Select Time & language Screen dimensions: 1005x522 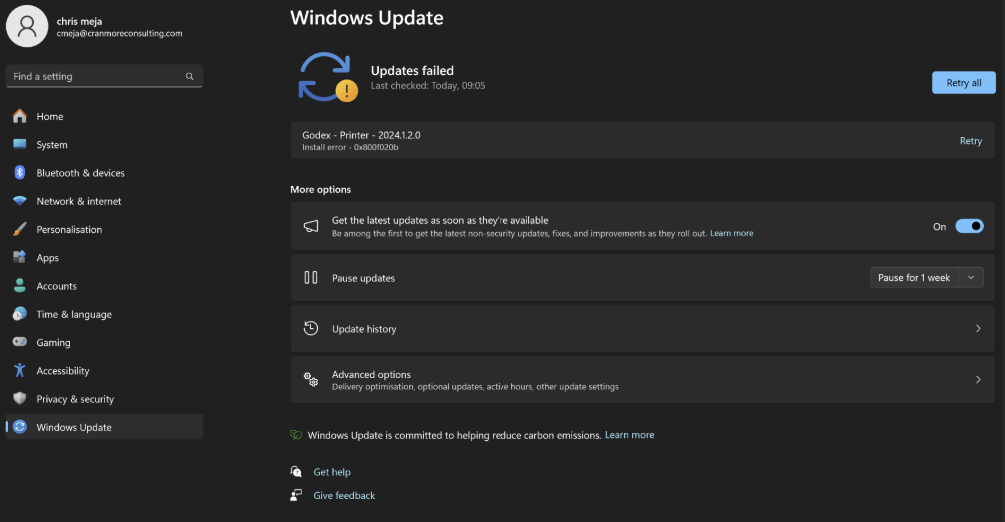point(104,314)
